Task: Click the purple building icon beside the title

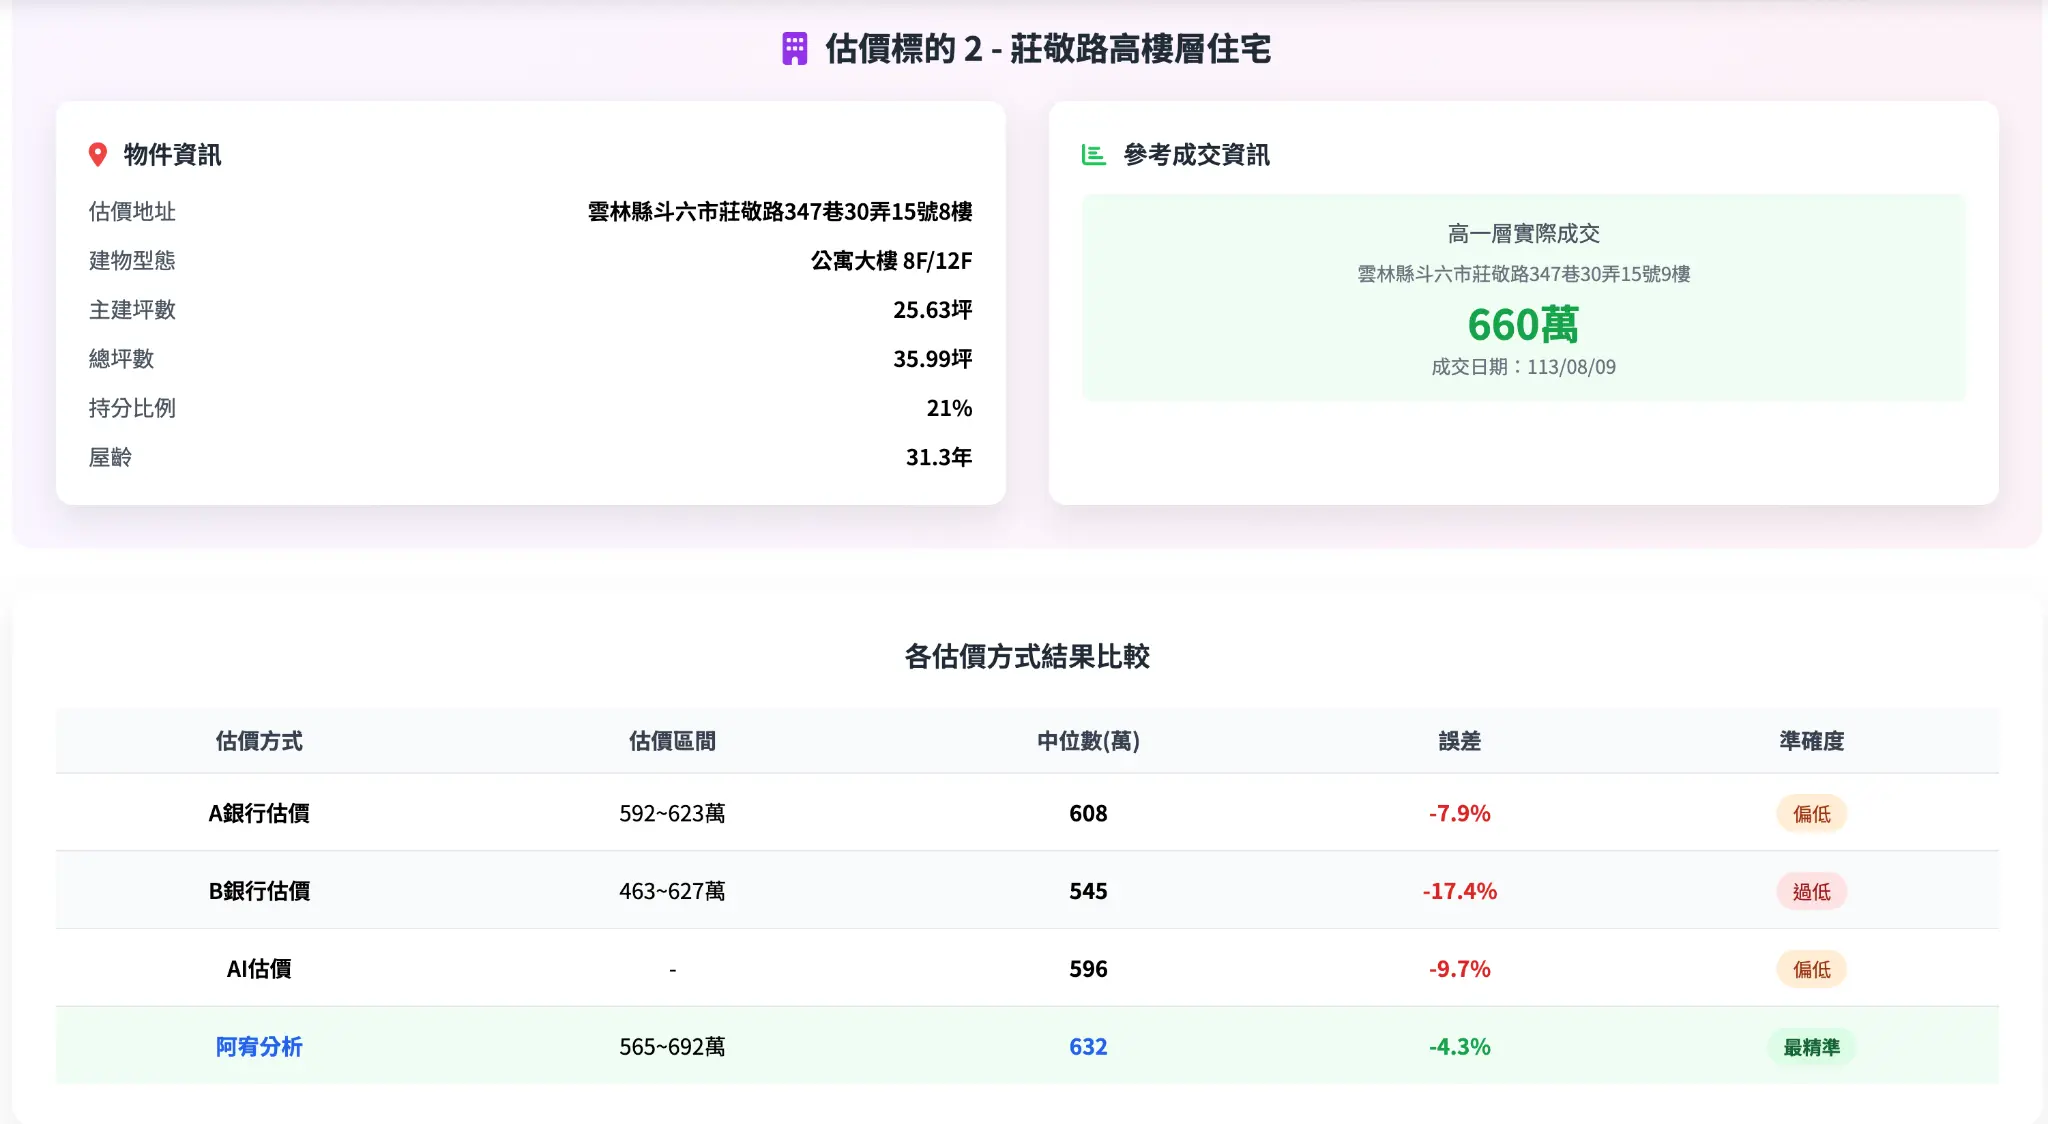Action: tap(795, 45)
